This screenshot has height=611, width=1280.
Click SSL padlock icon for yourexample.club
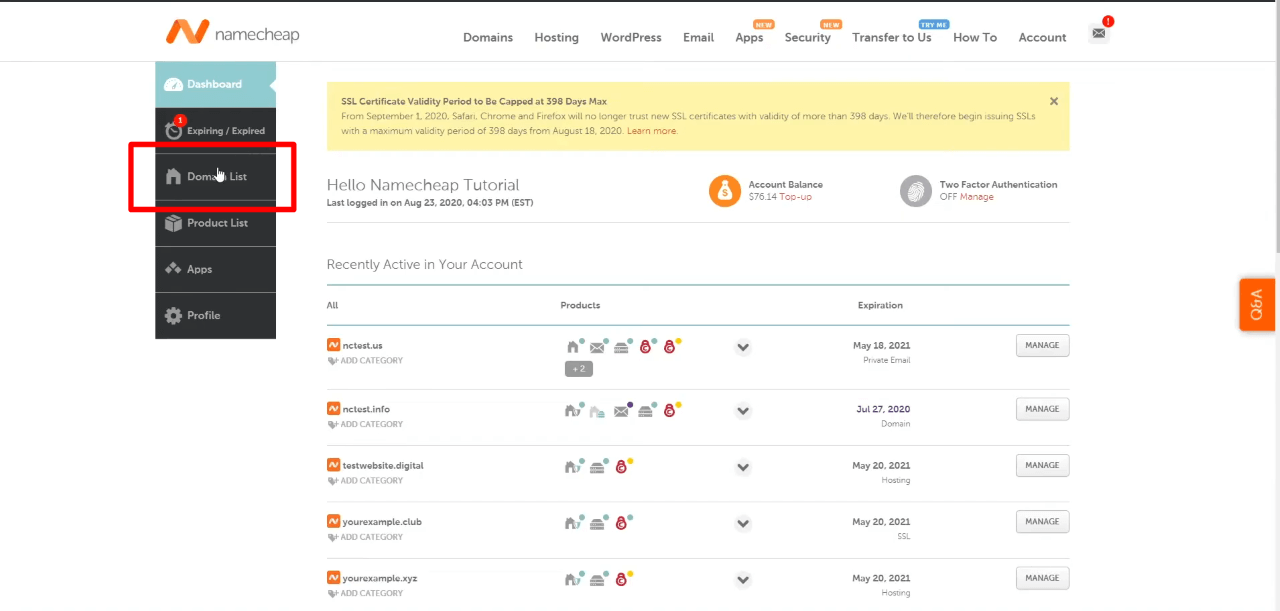621,522
